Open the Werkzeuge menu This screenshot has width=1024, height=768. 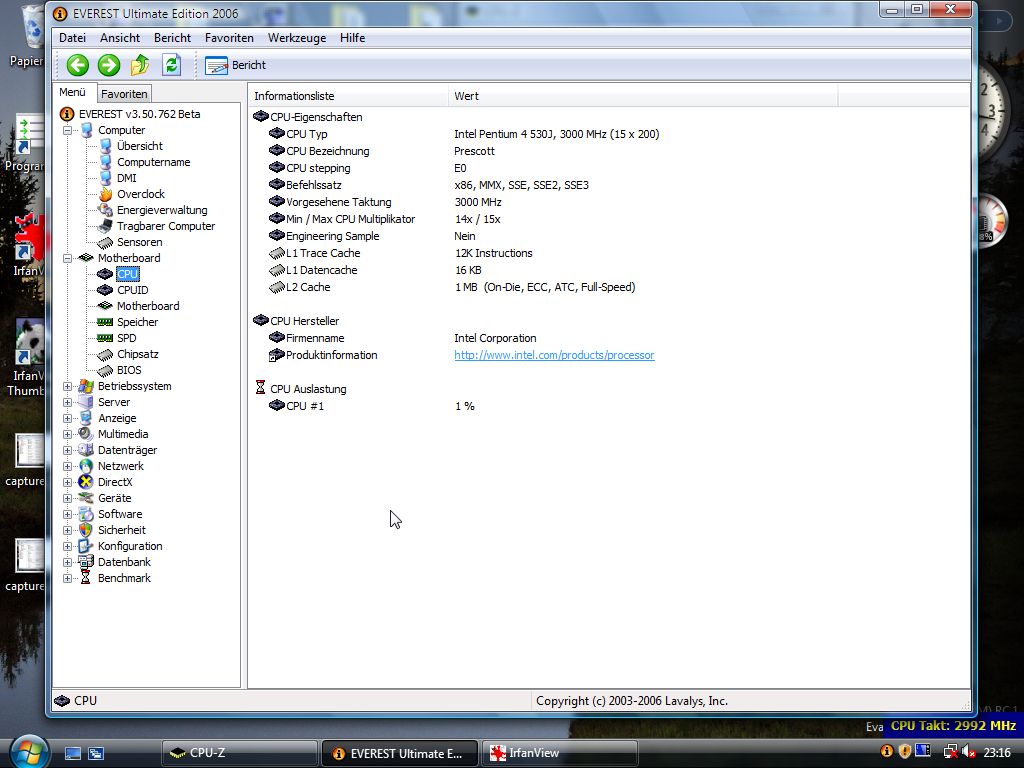(x=296, y=38)
